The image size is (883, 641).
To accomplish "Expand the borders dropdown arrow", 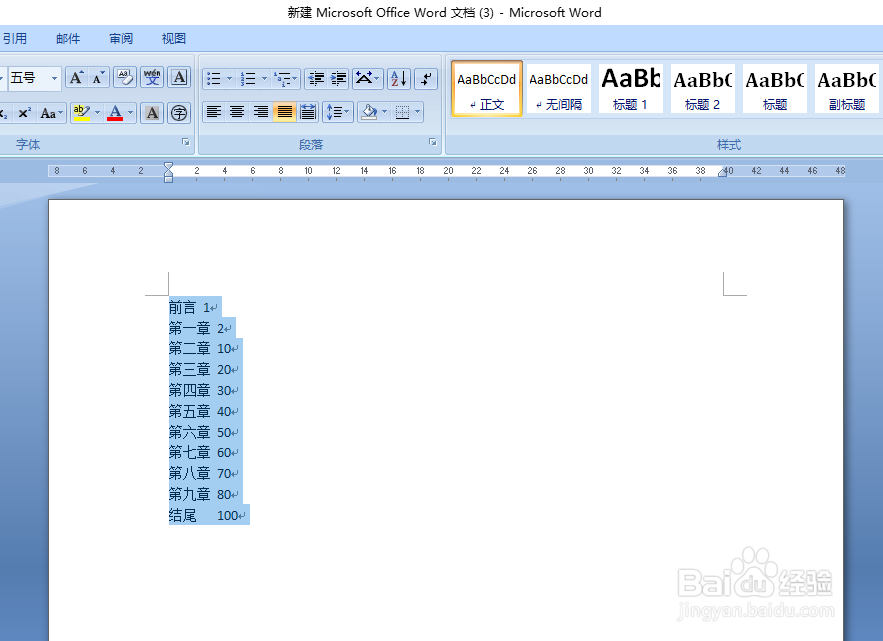I will tap(417, 112).
